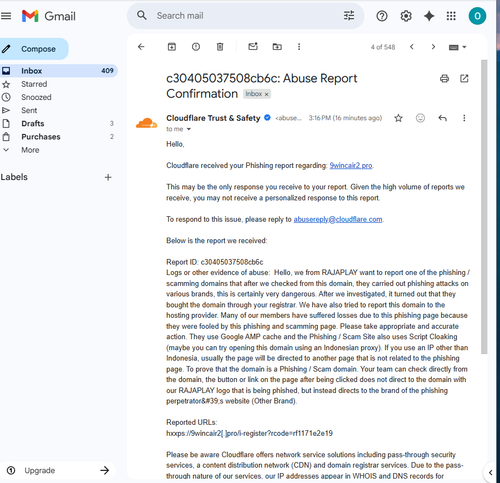Open the Drafts folder
500x483 pixels.
tap(33, 123)
